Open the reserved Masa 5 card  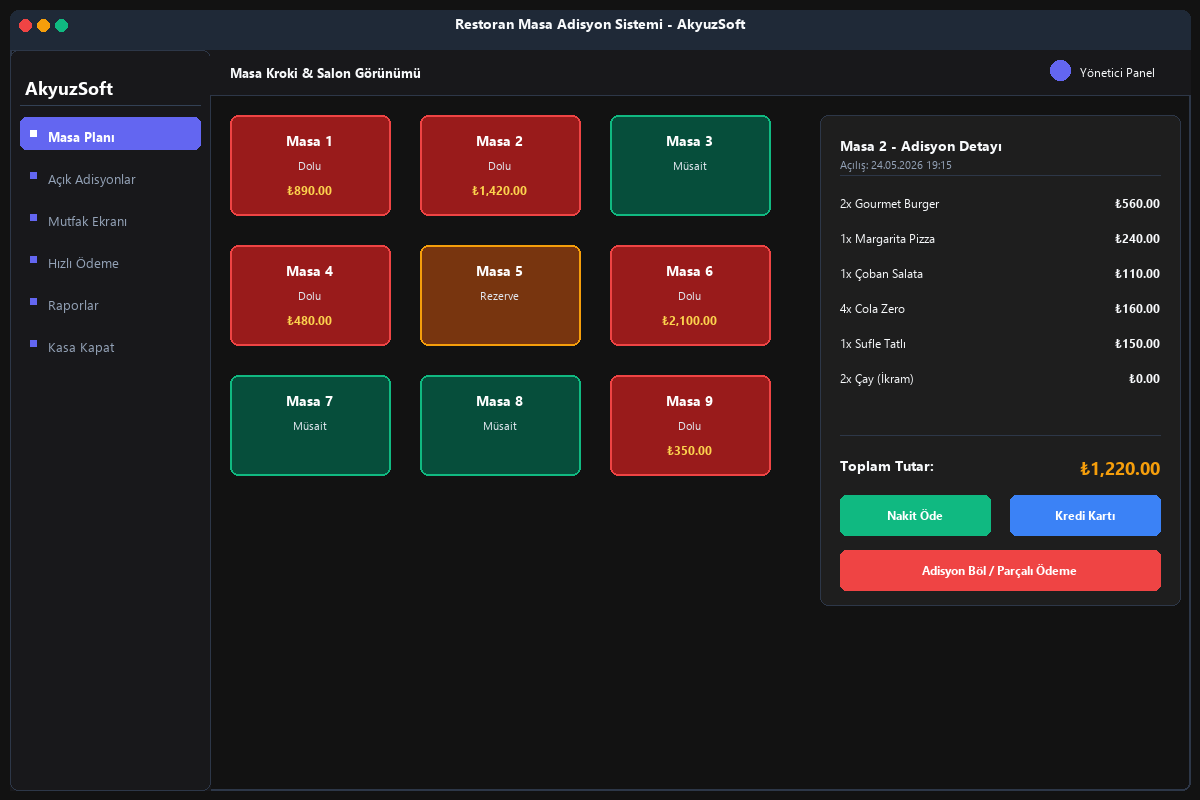pos(500,296)
